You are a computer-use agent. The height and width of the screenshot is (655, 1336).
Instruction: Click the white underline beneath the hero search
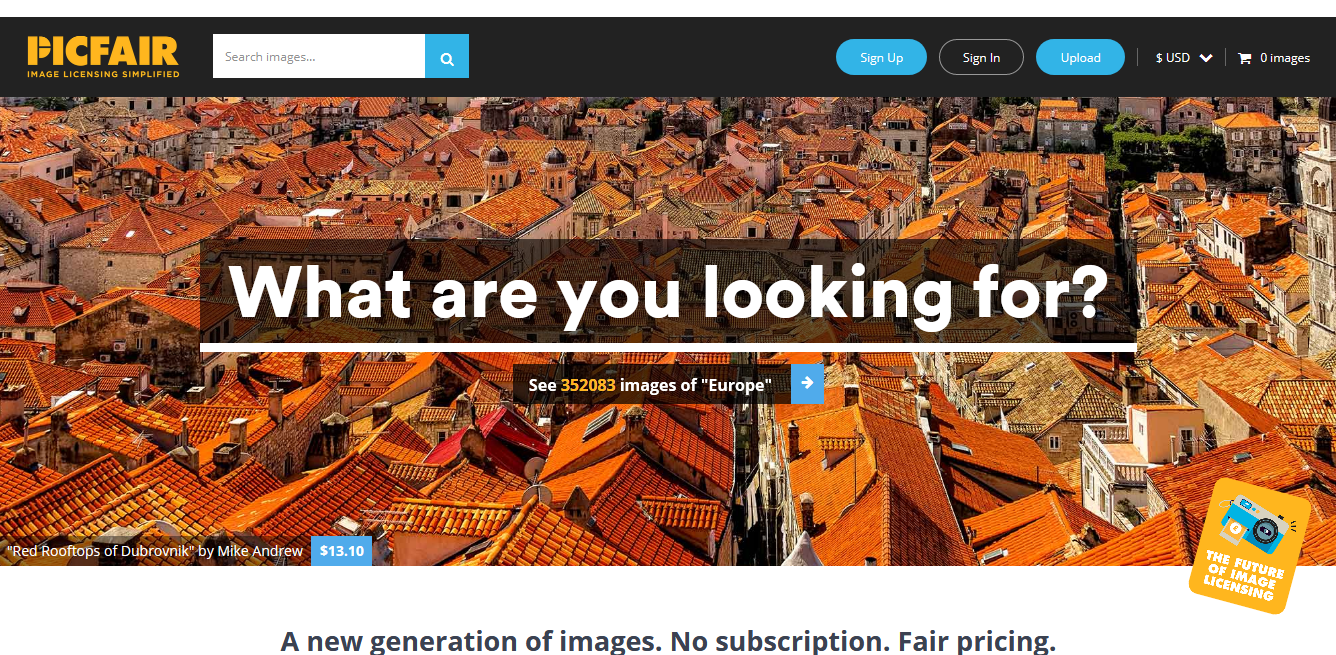pyautogui.click(x=668, y=347)
